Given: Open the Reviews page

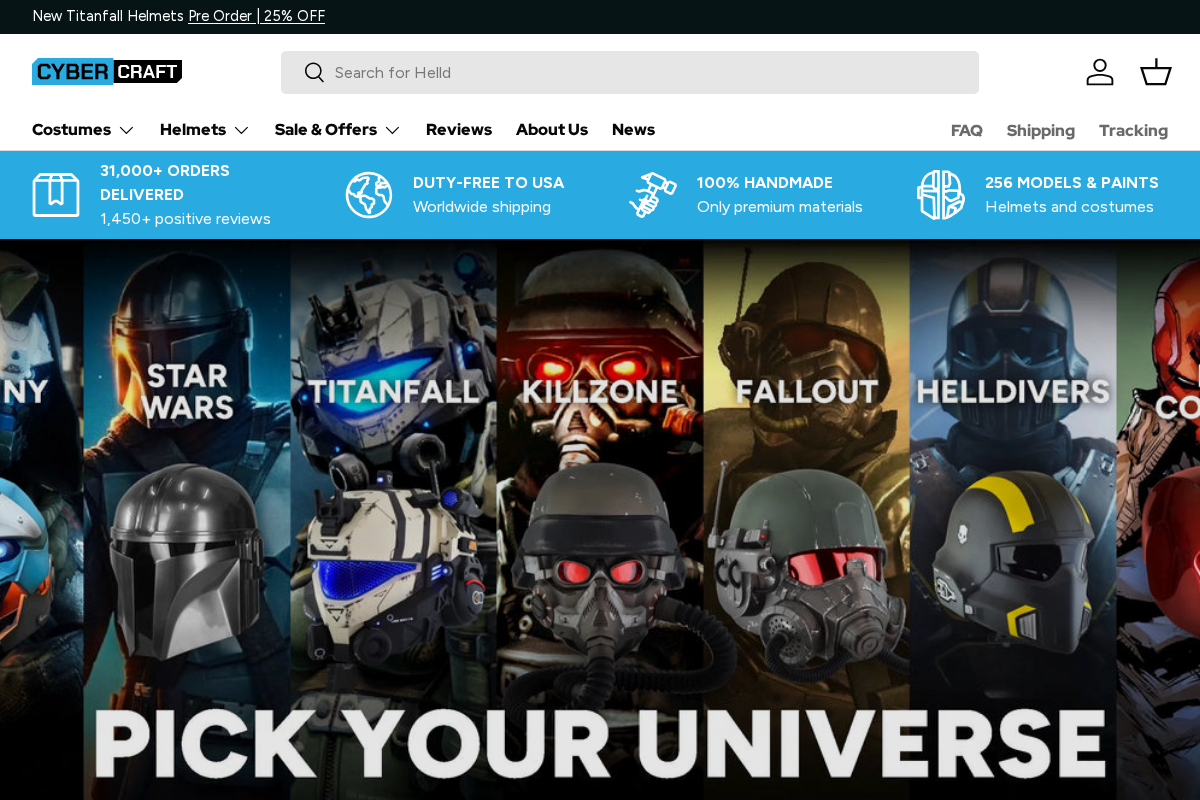Looking at the screenshot, I should (x=459, y=129).
